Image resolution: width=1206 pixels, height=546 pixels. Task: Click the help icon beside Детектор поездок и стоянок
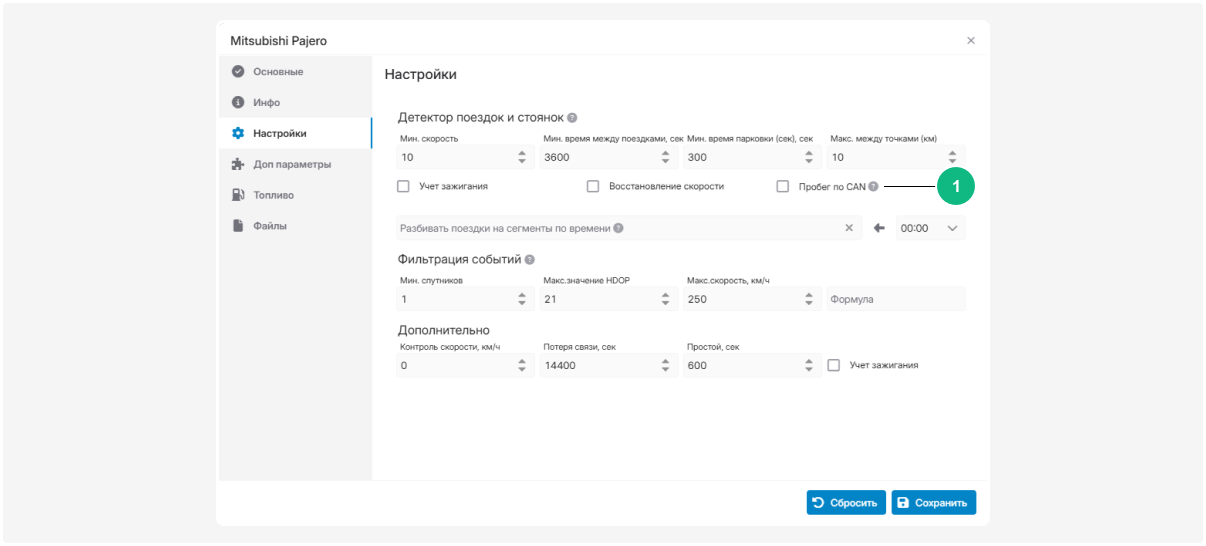coord(572,118)
